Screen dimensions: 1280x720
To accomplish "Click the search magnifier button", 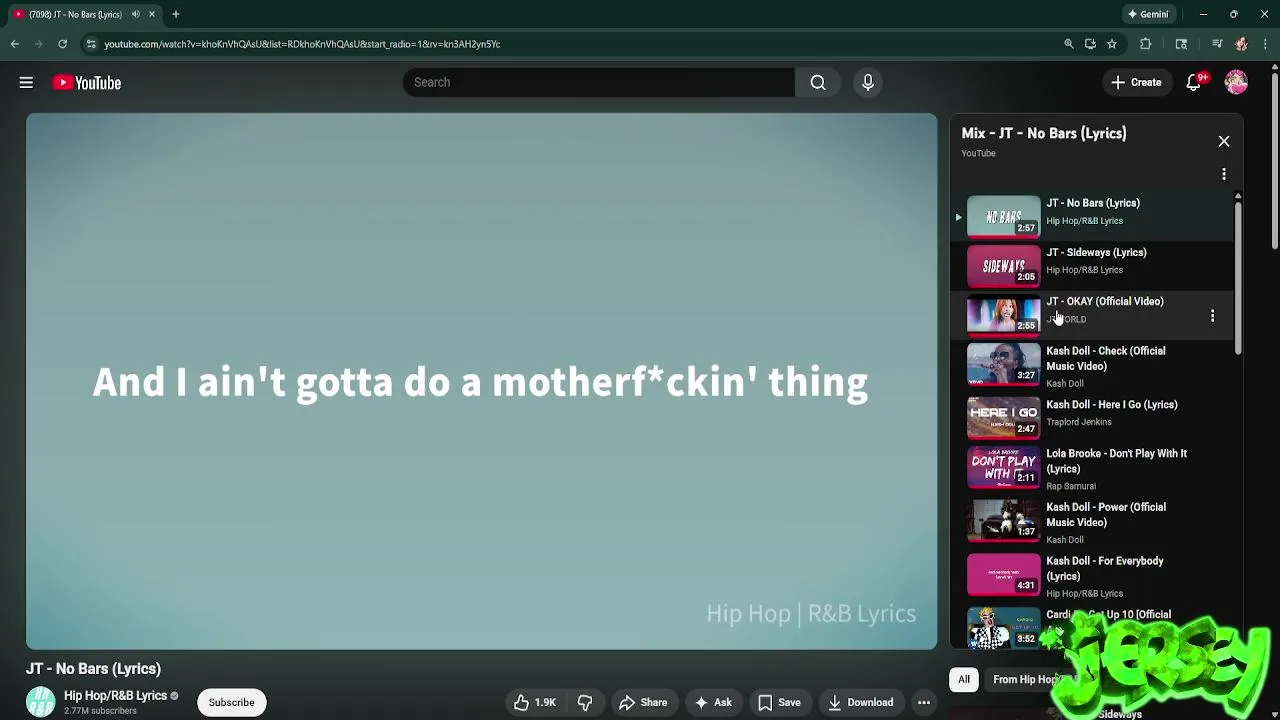I will coord(818,82).
